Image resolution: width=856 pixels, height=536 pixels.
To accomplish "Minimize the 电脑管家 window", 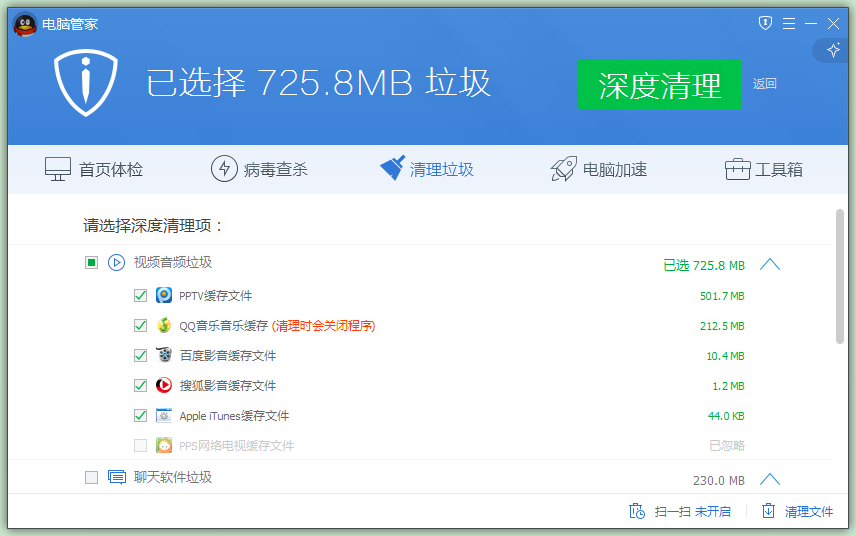I will coord(811,23).
